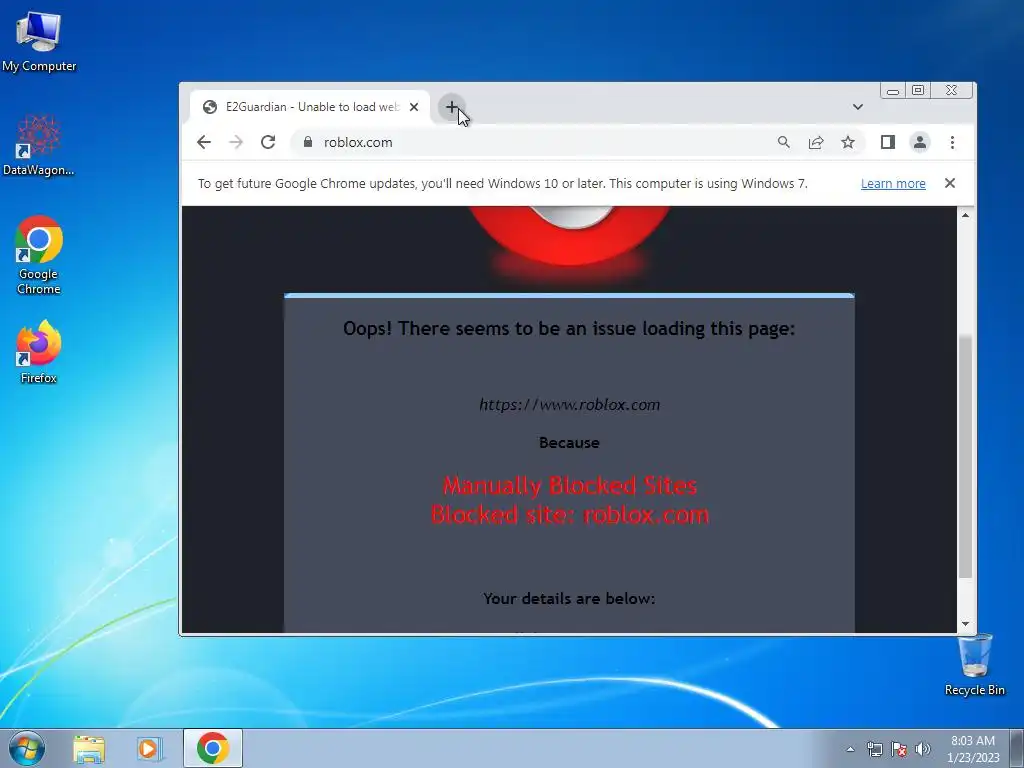Click 'Blocked site: roblox.com' text
1024x768 pixels.
(x=569, y=515)
